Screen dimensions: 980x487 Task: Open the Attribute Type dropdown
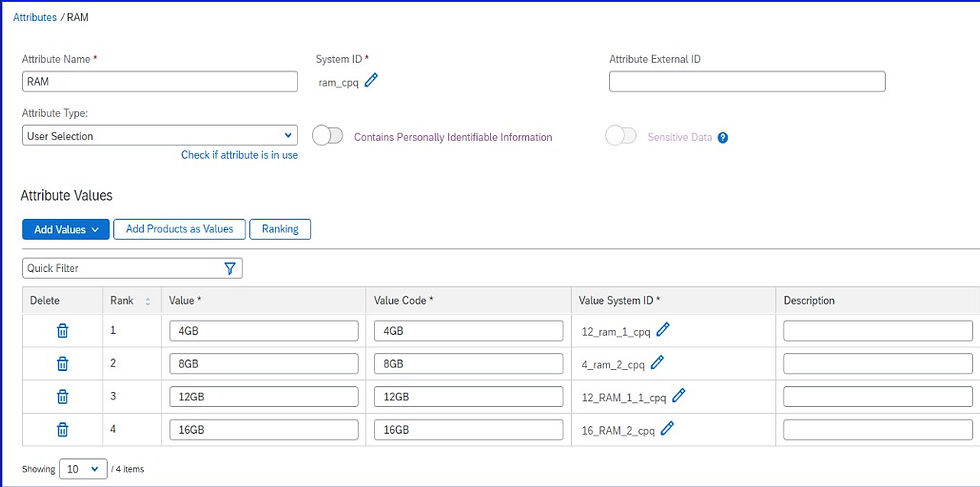click(160, 136)
